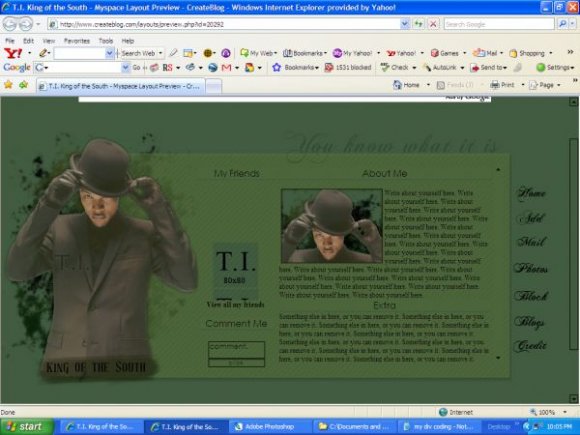Go back with the browser Back arrow

pos(10,24)
